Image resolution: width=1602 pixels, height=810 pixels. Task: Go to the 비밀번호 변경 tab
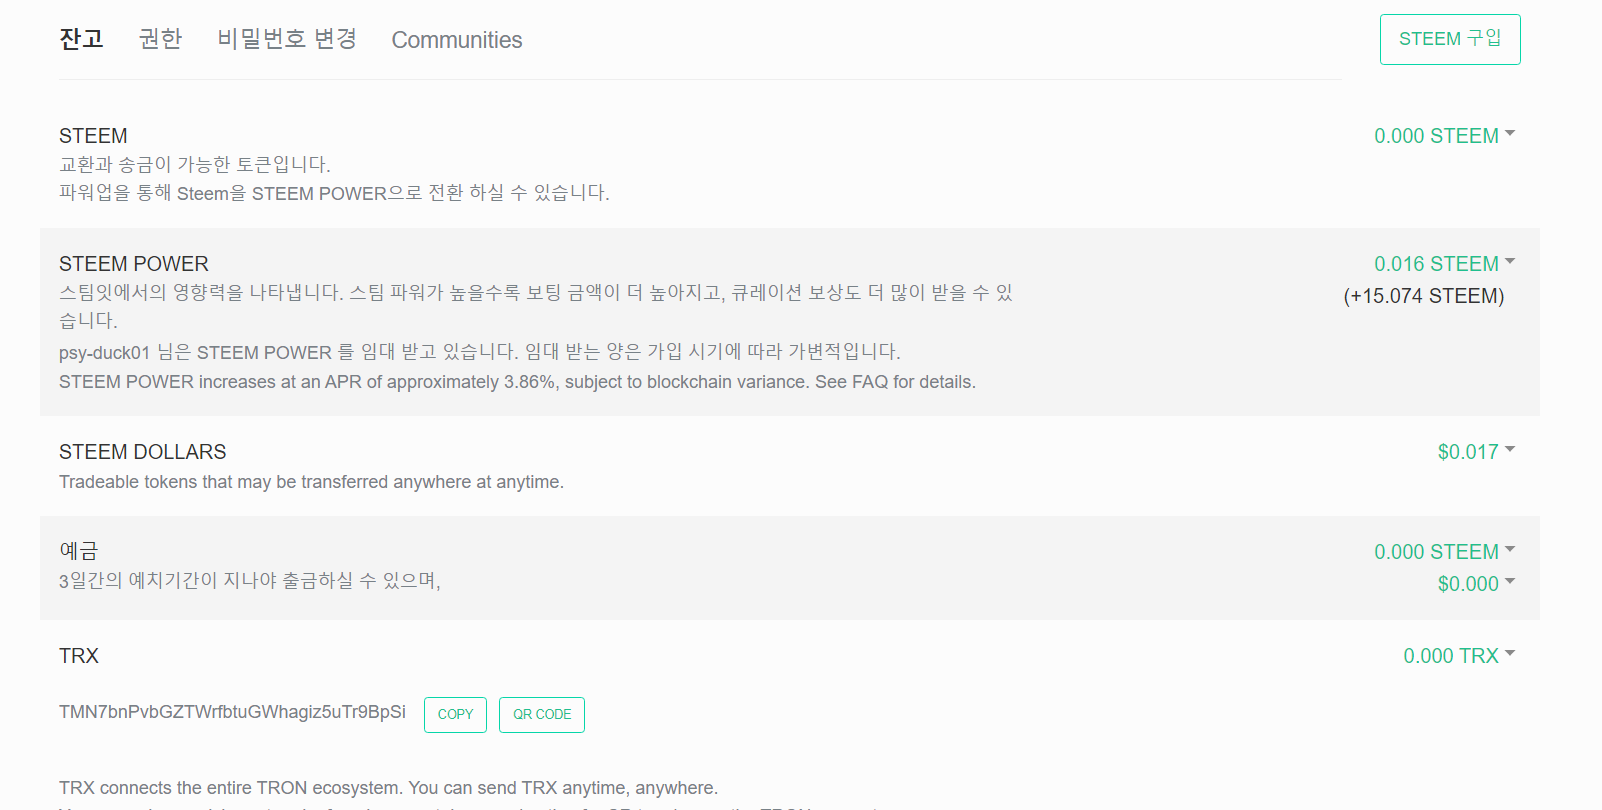(x=287, y=39)
